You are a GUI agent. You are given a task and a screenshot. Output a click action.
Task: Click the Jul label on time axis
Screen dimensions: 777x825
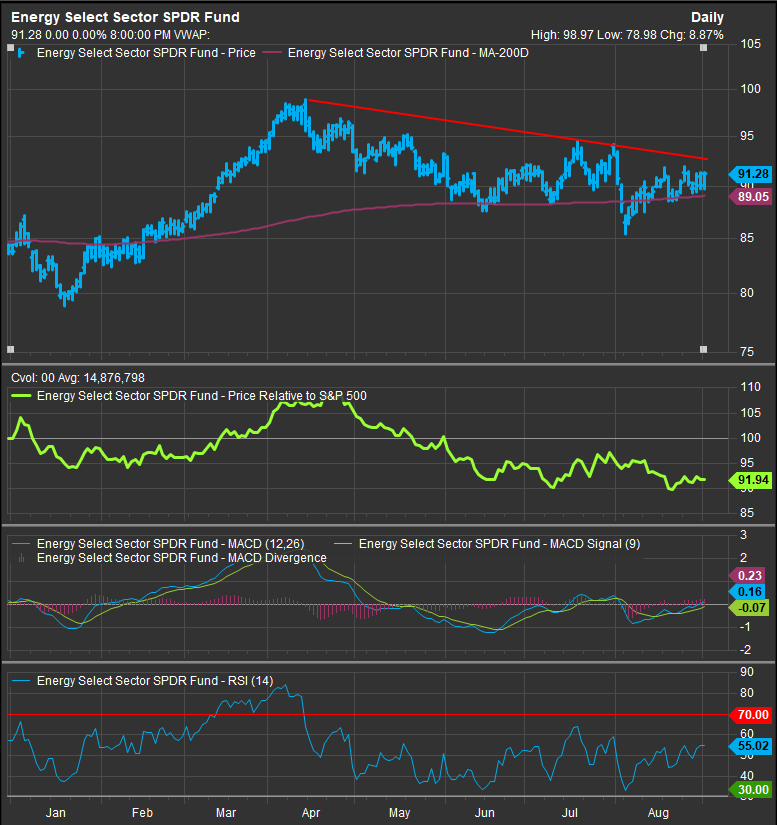(570, 813)
